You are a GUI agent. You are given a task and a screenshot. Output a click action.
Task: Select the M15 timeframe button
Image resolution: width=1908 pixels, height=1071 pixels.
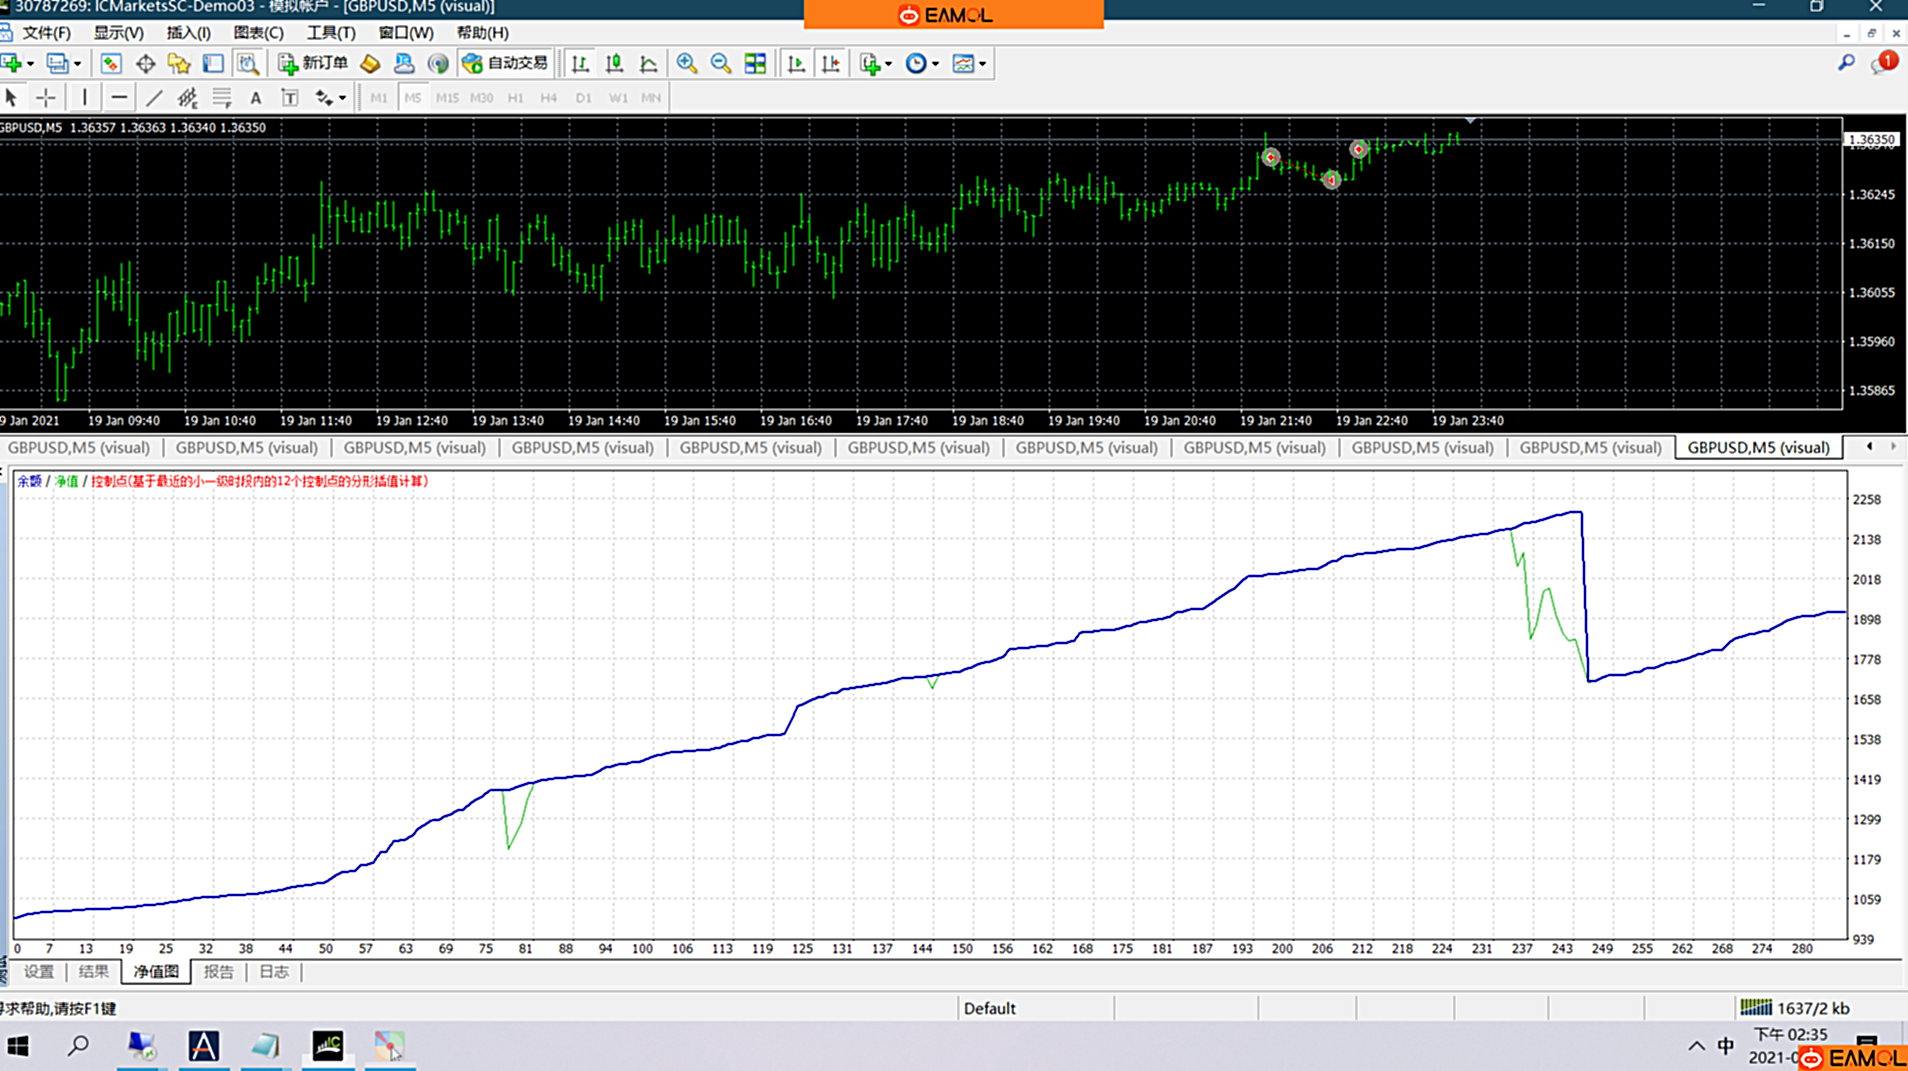[x=447, y=97]
